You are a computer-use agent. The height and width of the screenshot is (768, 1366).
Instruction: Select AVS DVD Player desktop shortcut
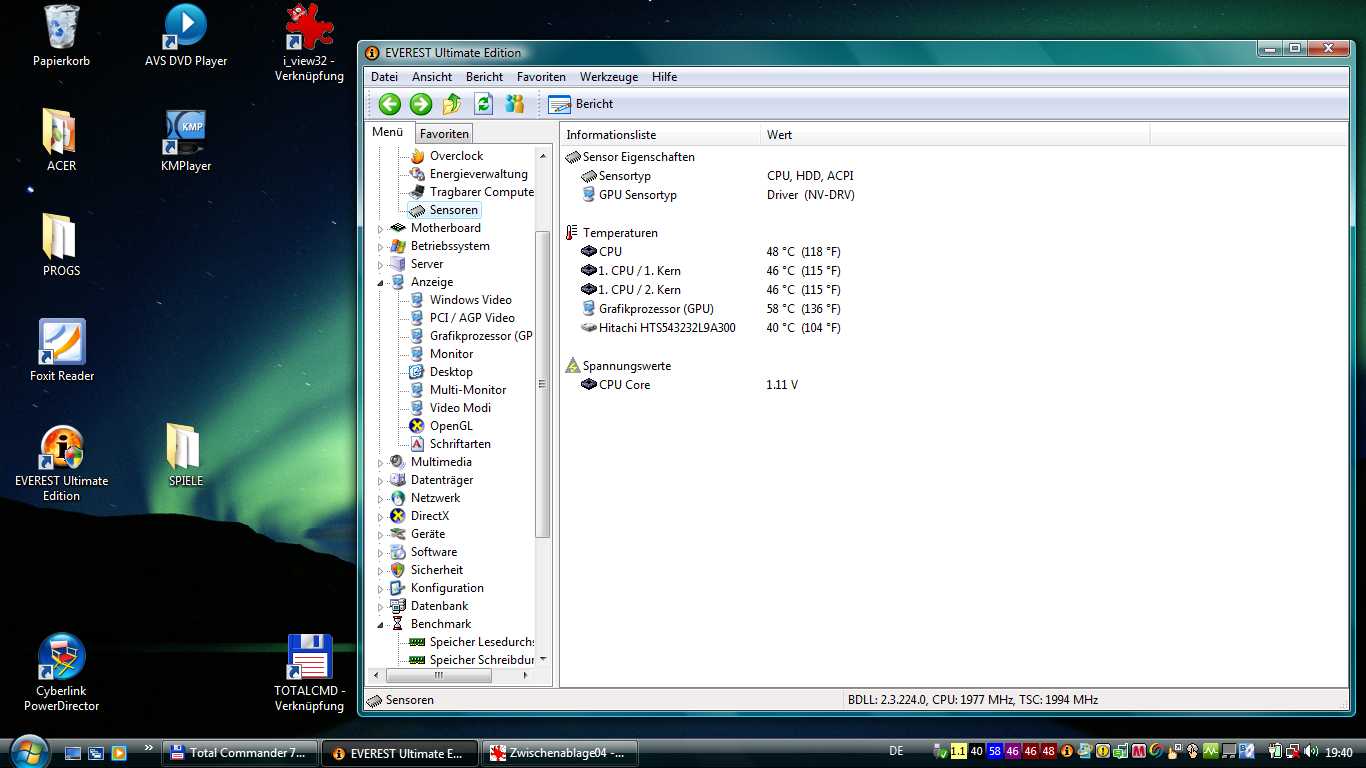(x=186, y=36)
